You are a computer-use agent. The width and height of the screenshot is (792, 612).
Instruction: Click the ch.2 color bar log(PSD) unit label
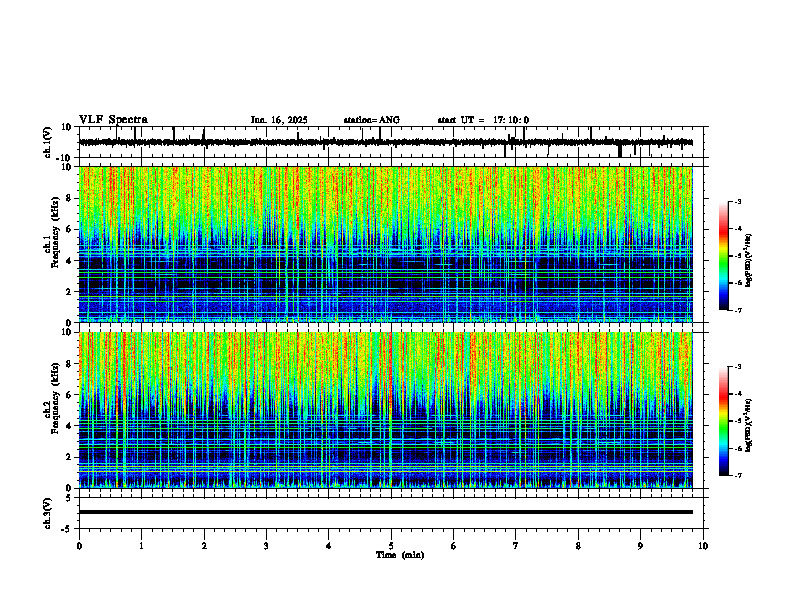pos(749,425)
